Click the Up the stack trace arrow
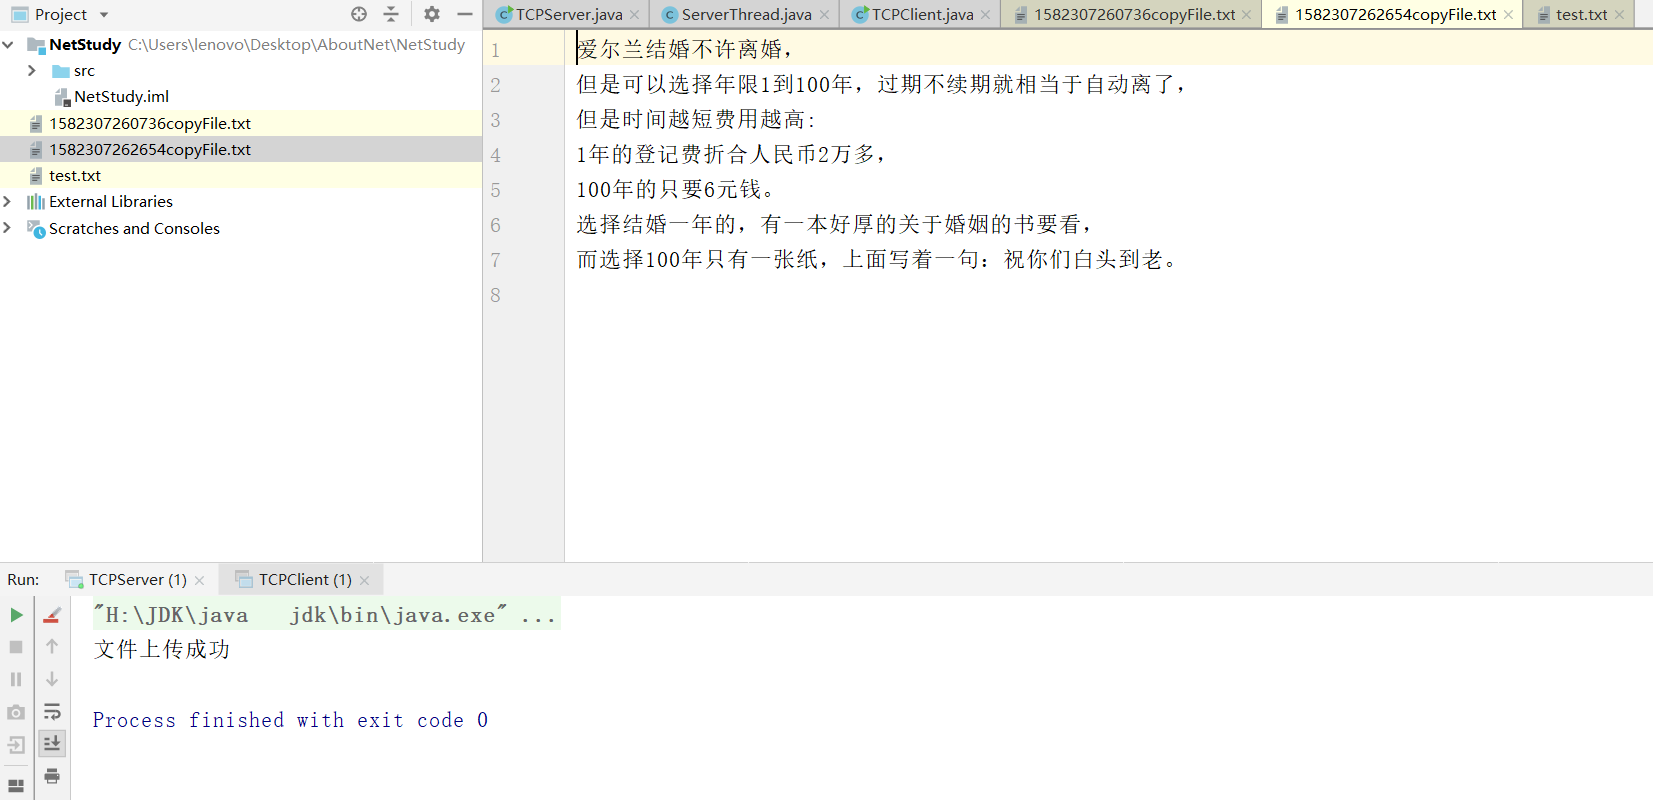The height and width of the screenshot is (800, 1653). [52, 647]
